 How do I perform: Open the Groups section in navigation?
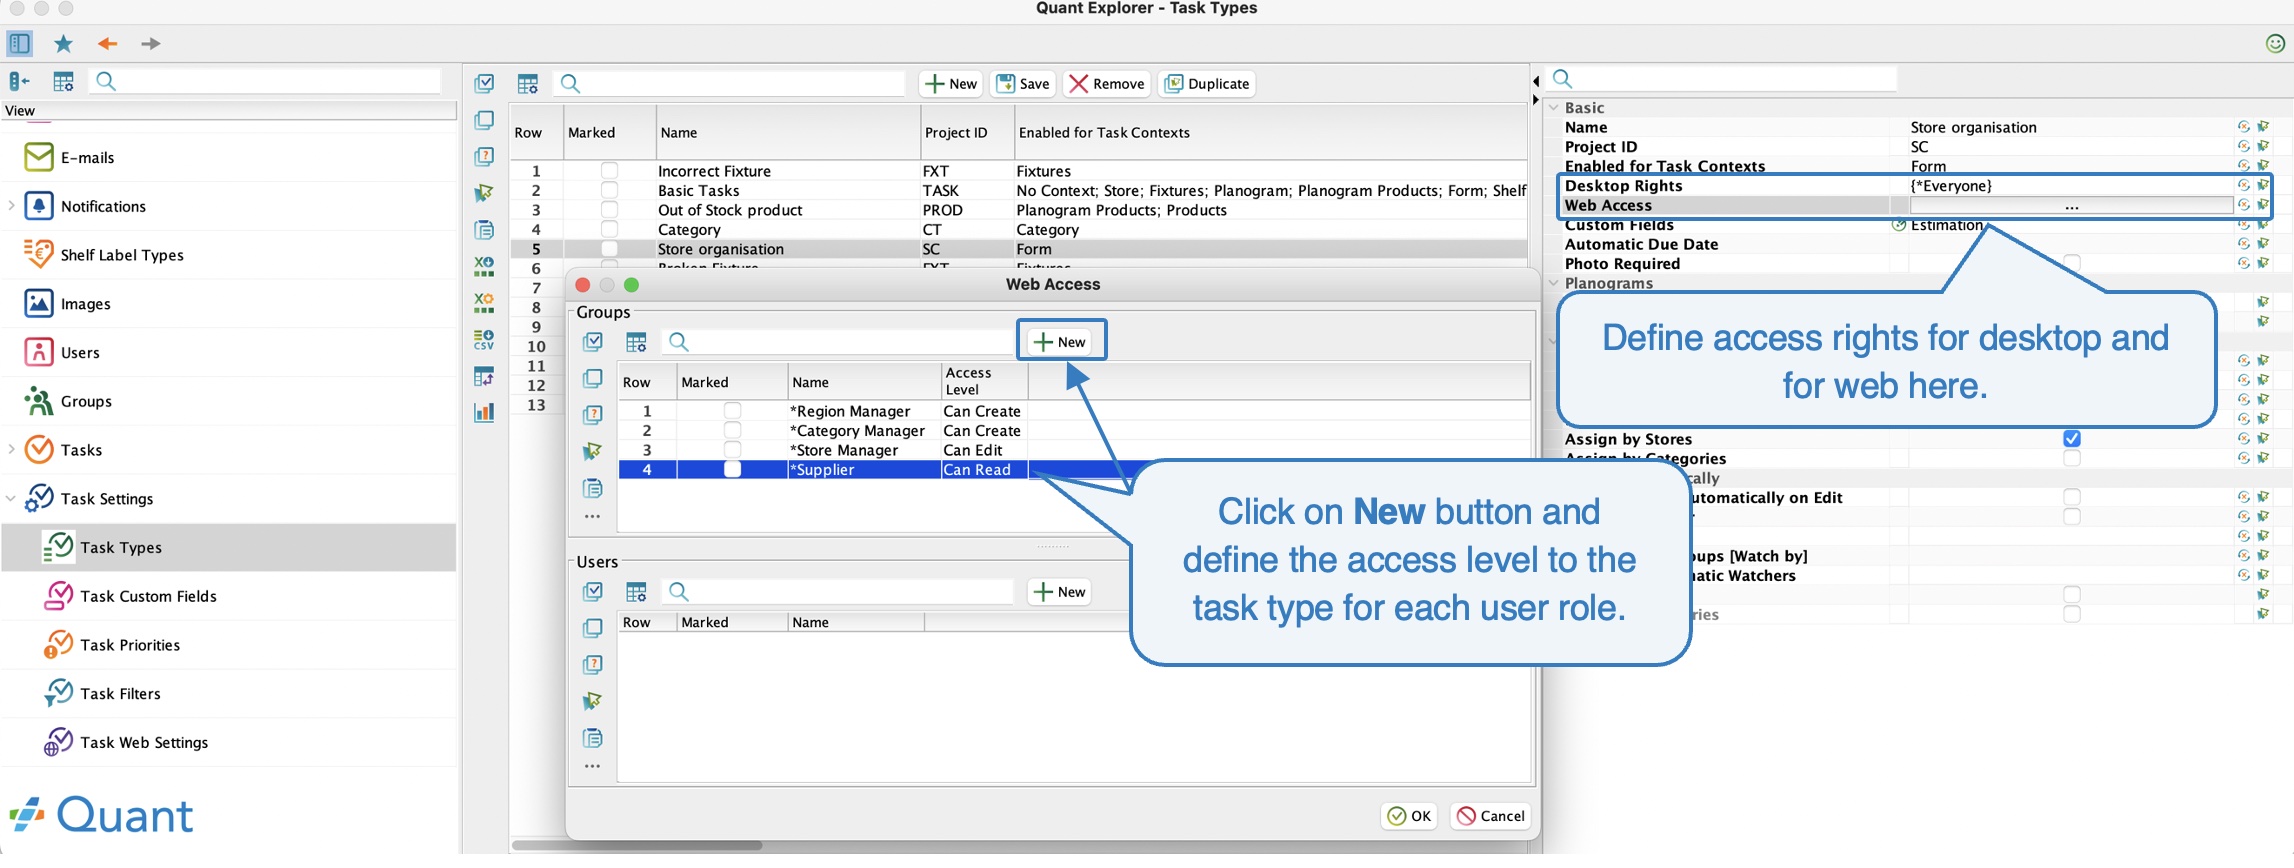pyautogui.click(x=86, y=401)
